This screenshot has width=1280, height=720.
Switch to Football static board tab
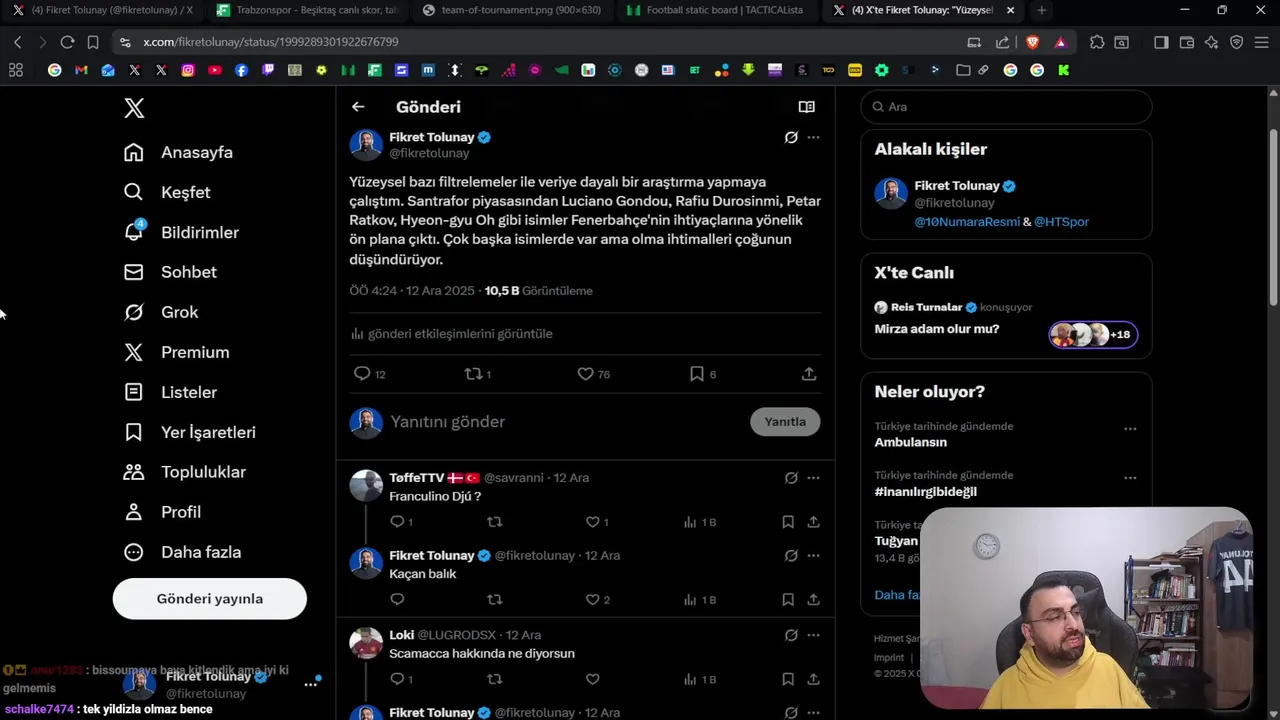coord(715,10)
